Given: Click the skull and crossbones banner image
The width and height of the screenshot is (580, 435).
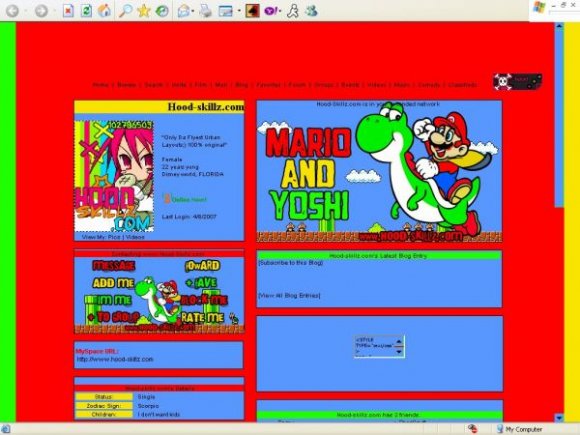Looking at the screenshot, I should 518,82.
